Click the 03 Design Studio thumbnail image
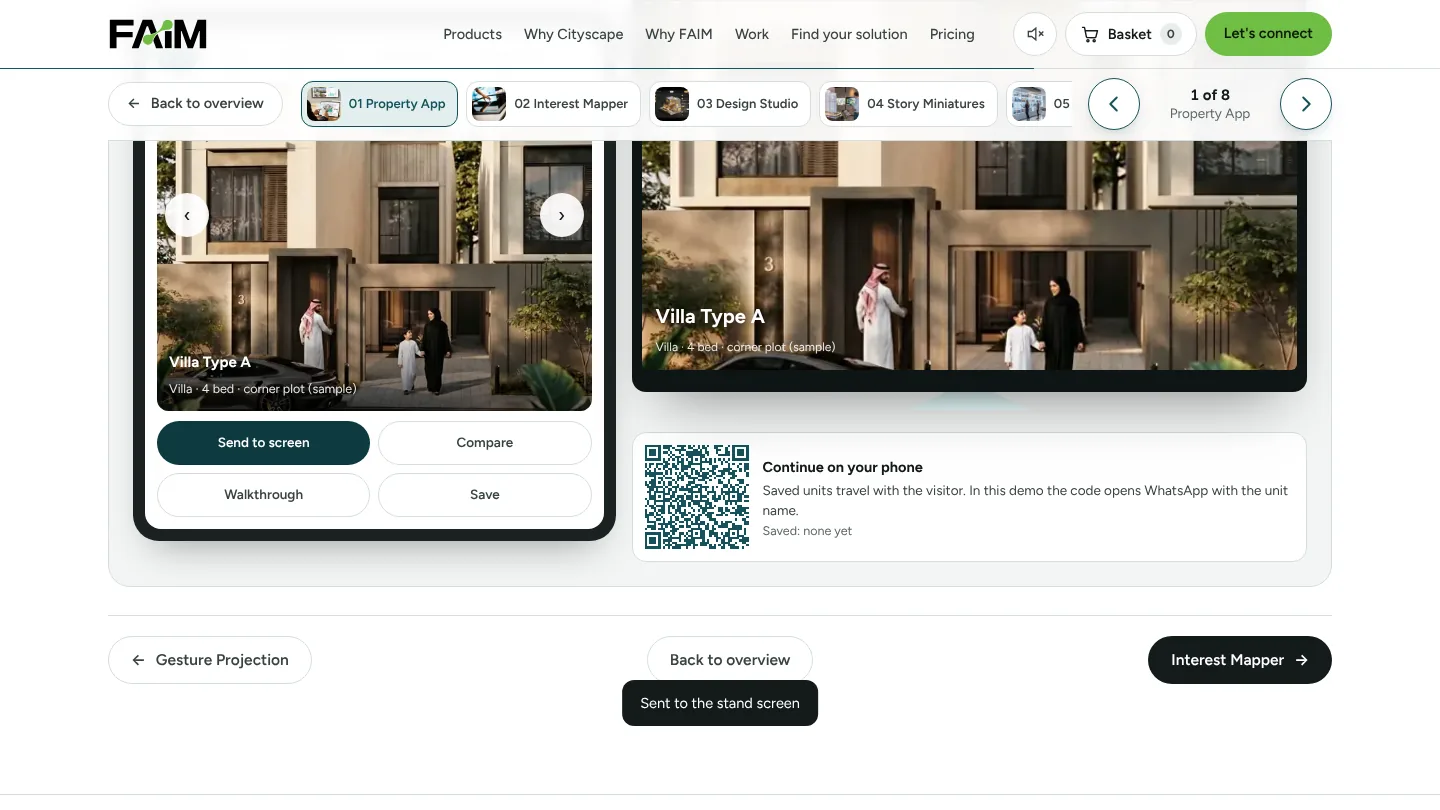1440x810 pixels. 672,104
